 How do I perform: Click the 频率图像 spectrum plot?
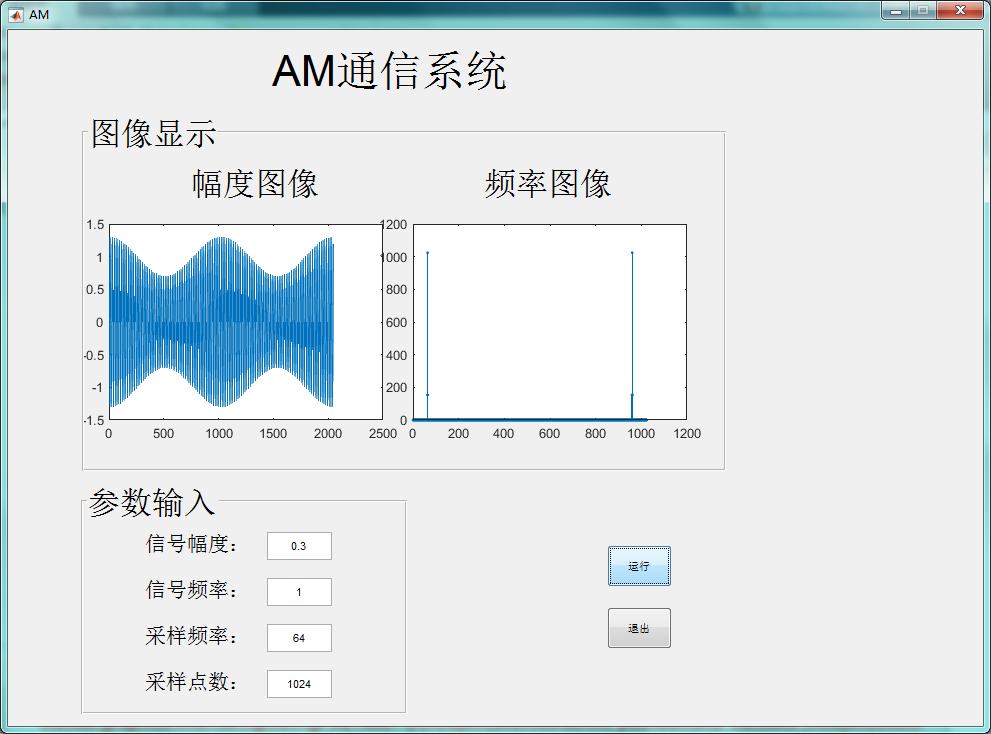pos(550,322)
